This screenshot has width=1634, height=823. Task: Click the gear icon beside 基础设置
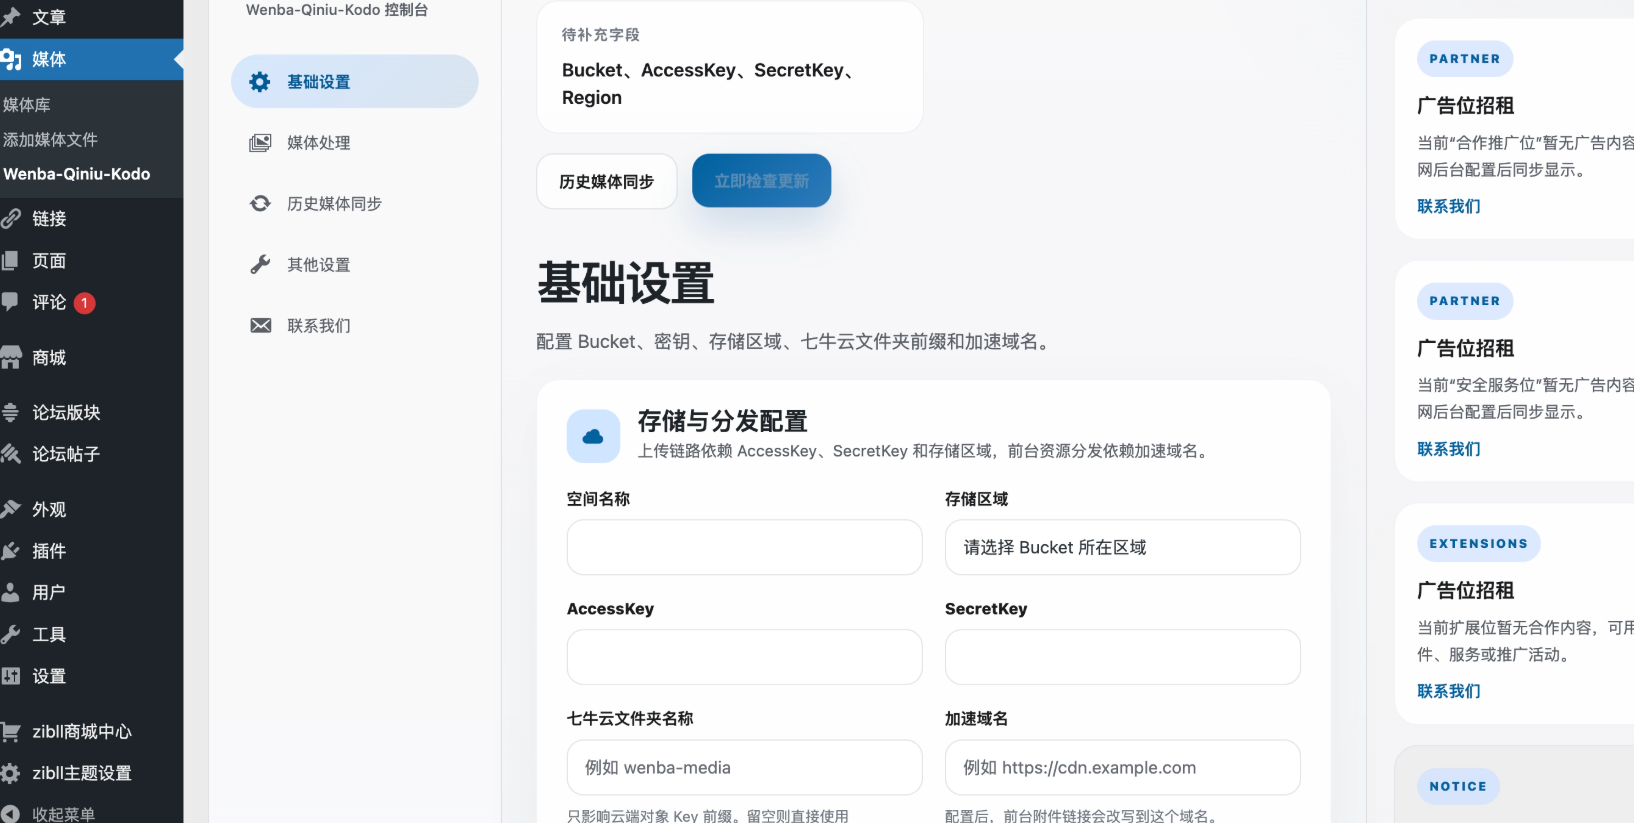point(260,82)
